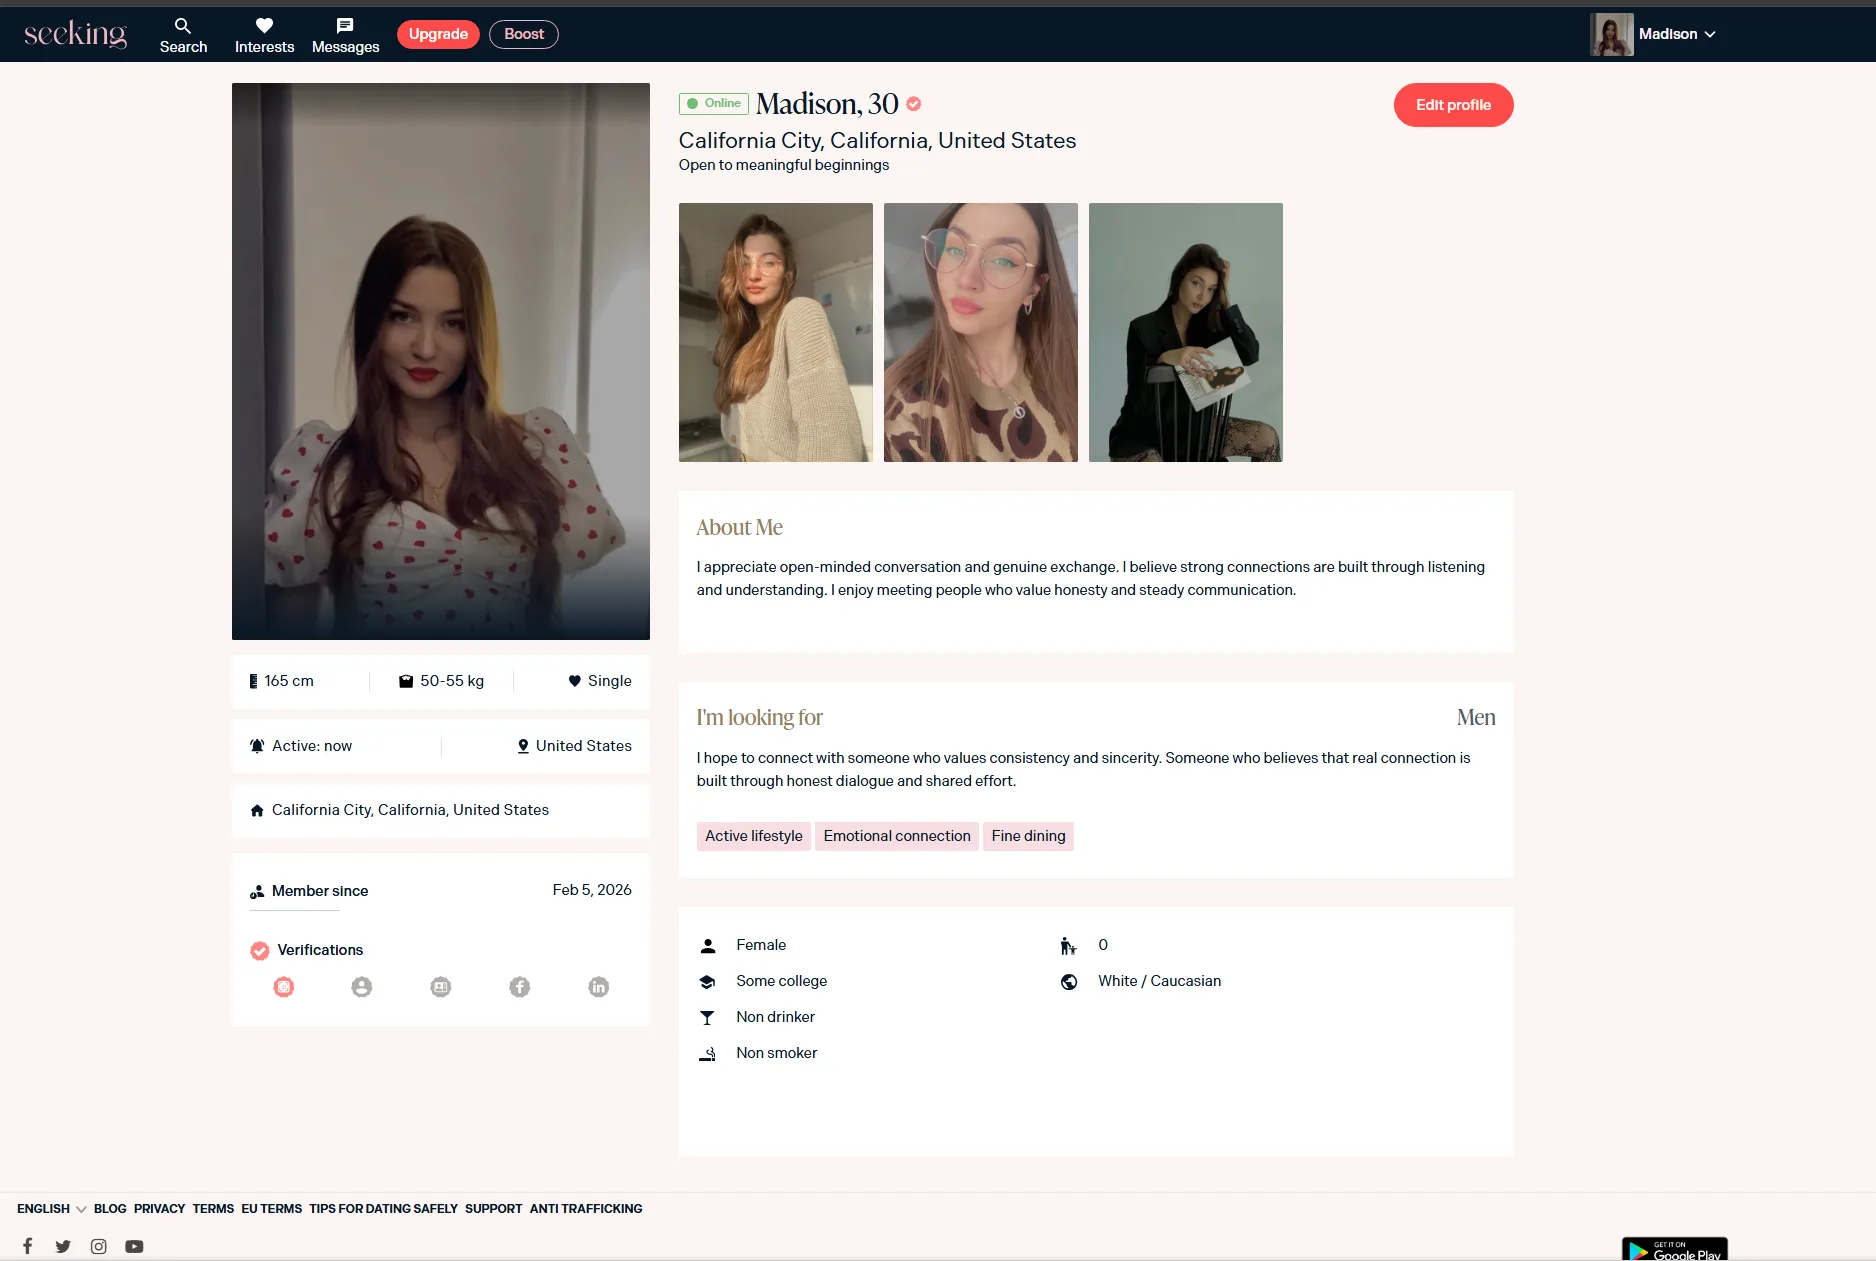
Task: Open the Anti Trafficking footer link
Action: click(586, 1208)
